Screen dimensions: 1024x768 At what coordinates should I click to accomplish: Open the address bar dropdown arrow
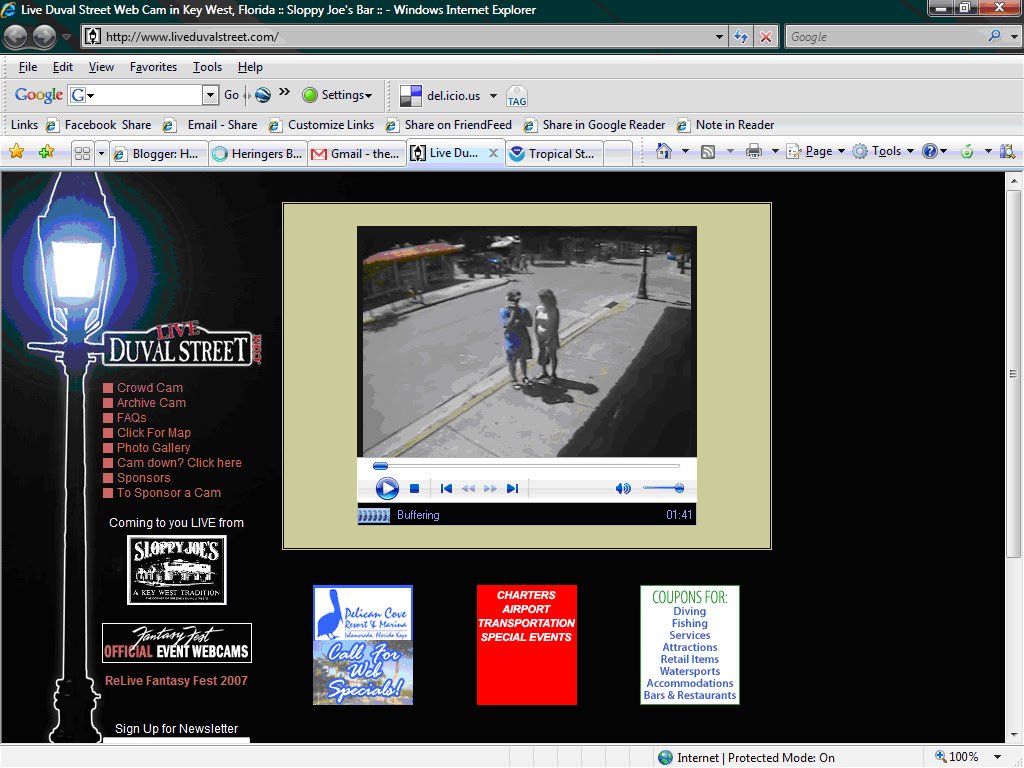[719, 37]
